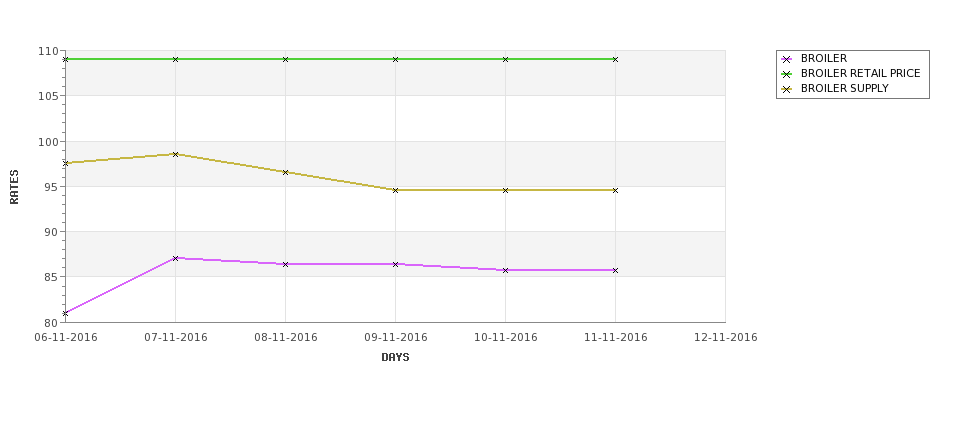Click purple BROILER point on 07-11-2016
The image size is (975, 429).
[175, 258]
